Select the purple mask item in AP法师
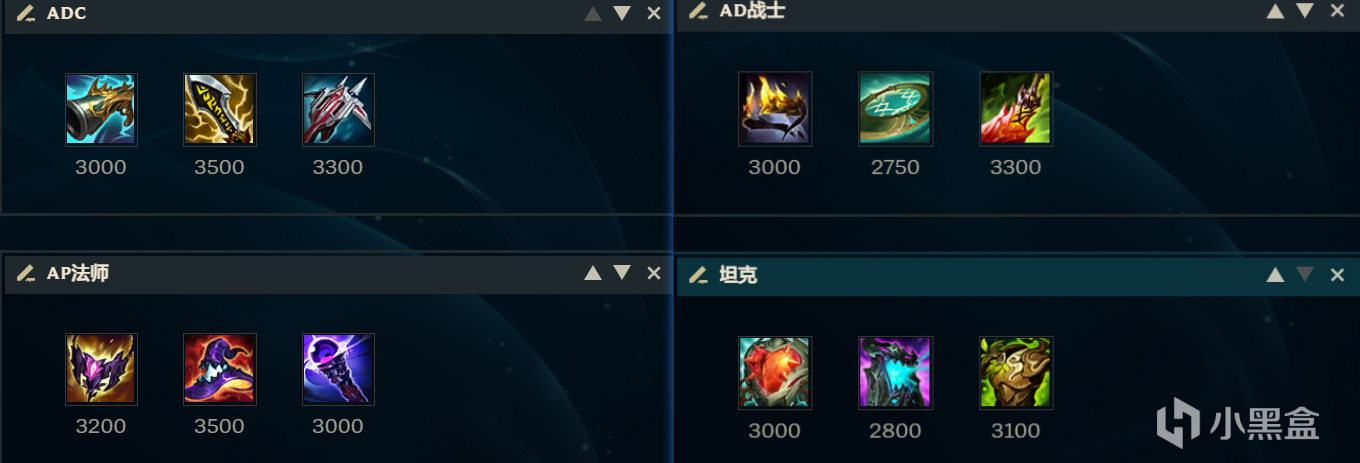Screen dimensions: 1360x463 pos(101,369)
